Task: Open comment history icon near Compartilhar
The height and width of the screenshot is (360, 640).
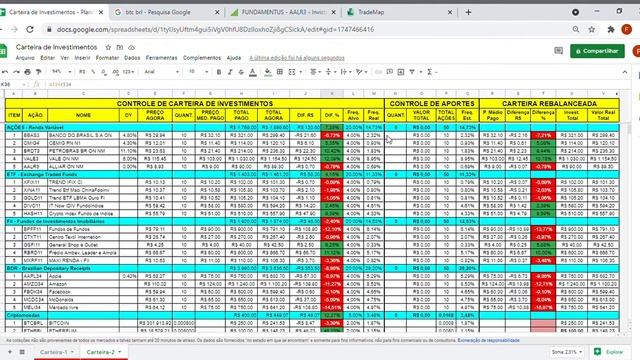Action: 558,51
